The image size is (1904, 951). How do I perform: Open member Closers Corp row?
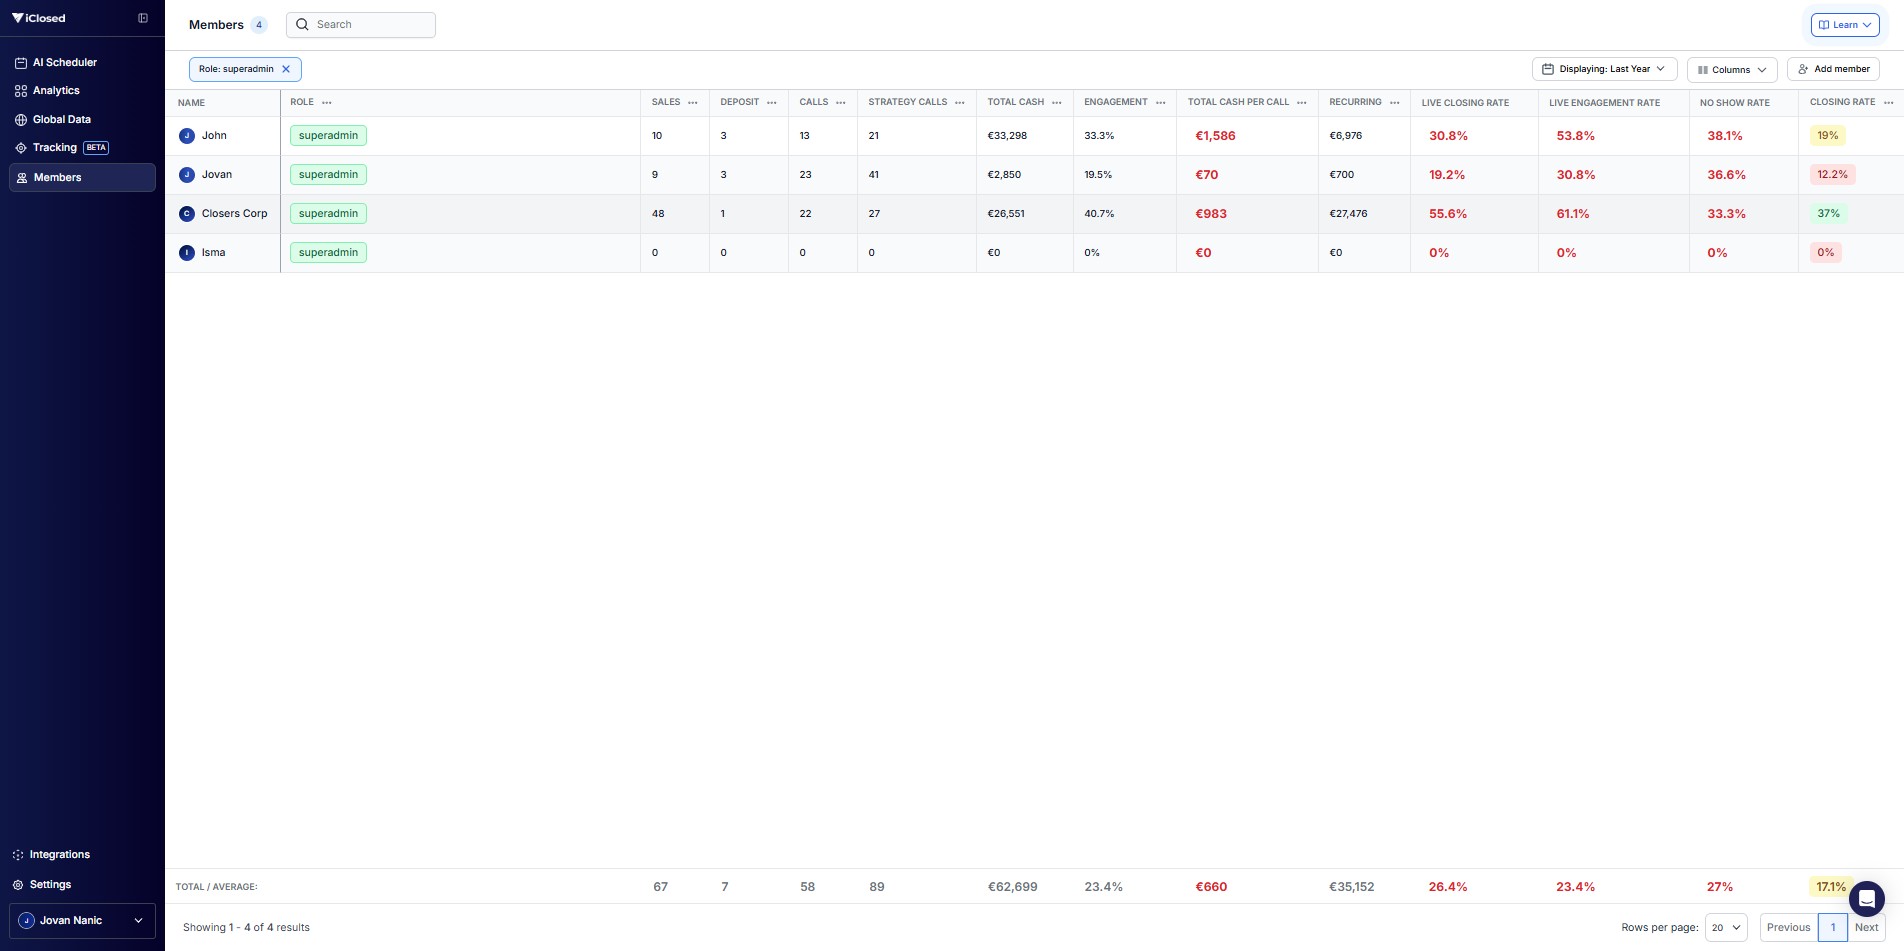click(x=1034, y=214)
